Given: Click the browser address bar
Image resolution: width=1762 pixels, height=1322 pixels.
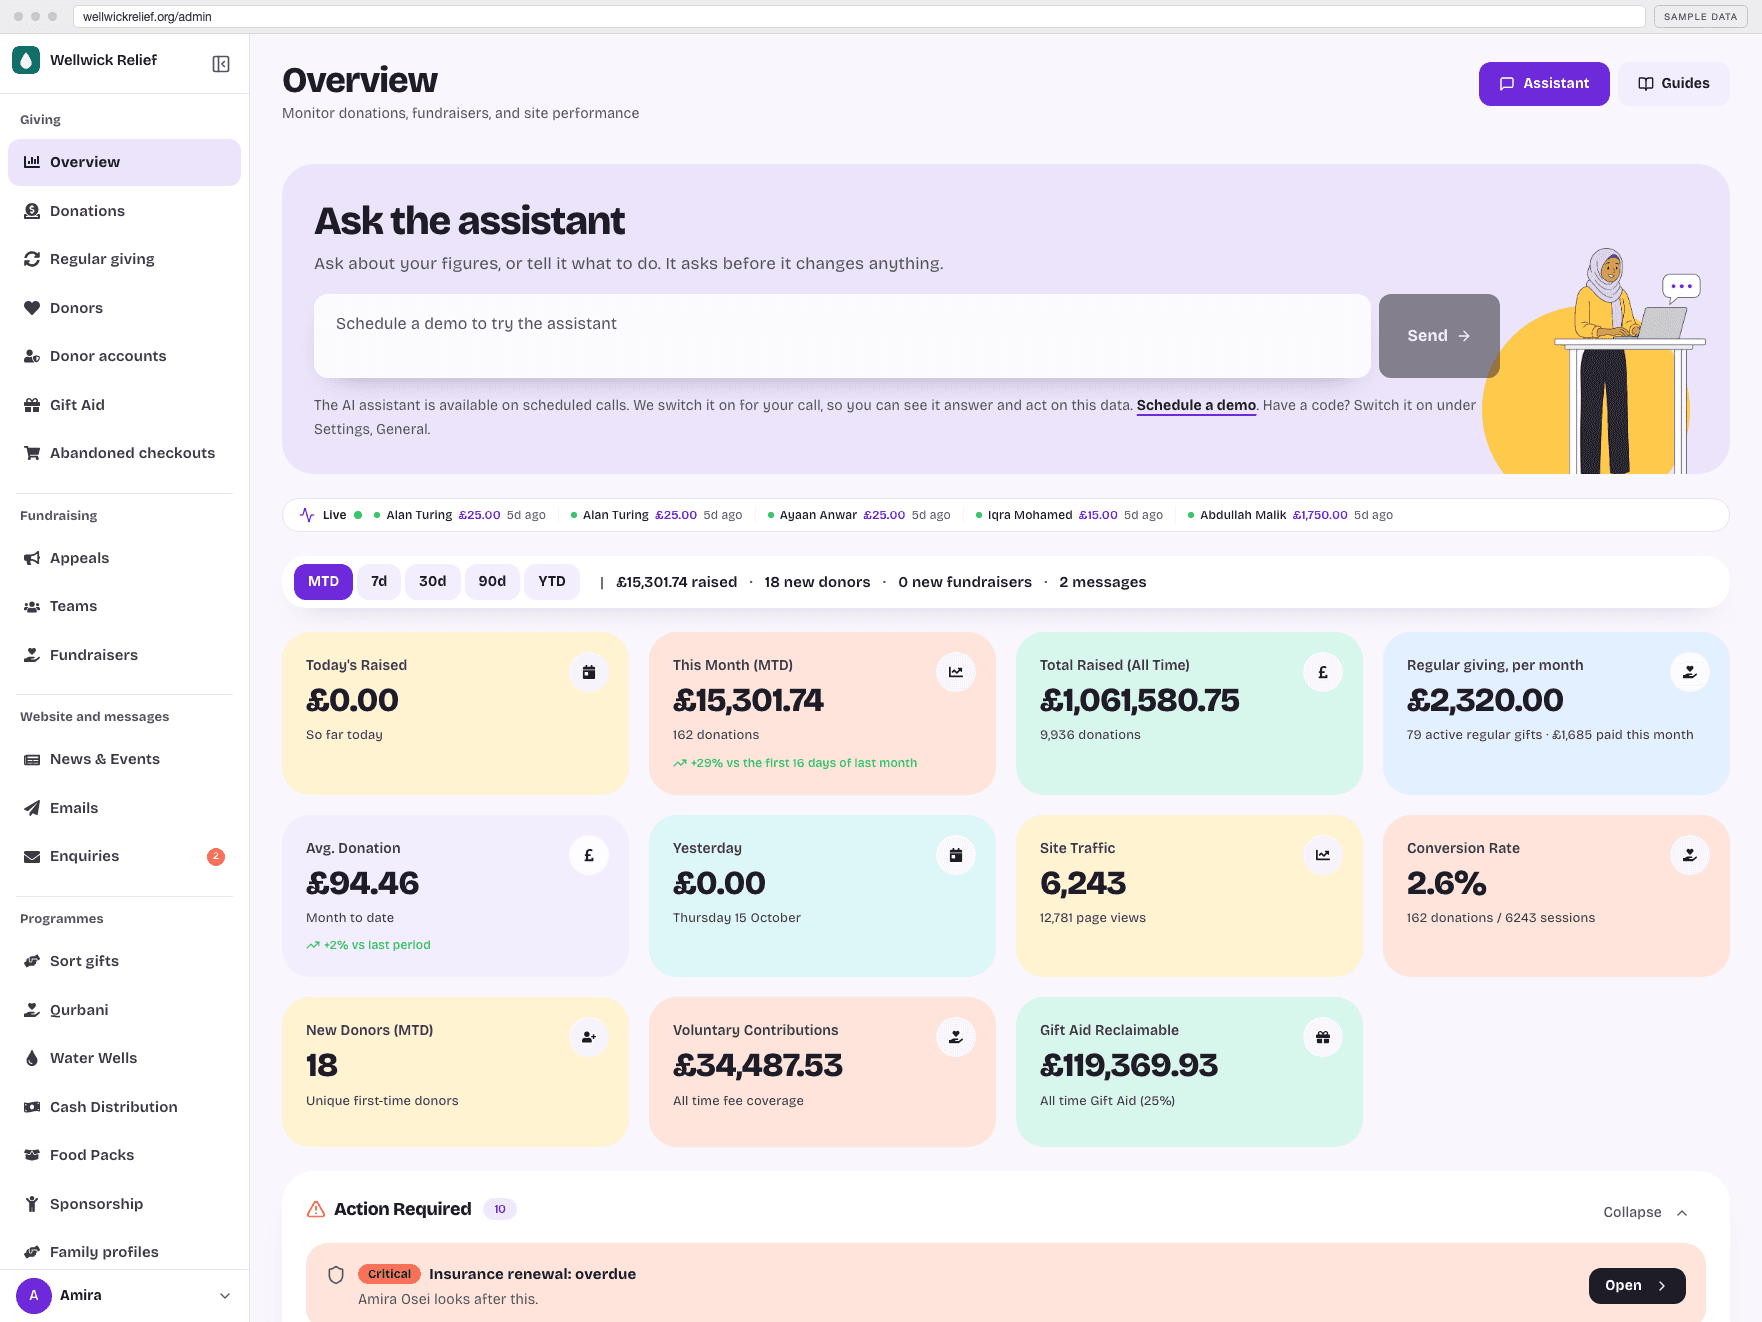Looking at the screenshot, I should click(x=859, y=17).
